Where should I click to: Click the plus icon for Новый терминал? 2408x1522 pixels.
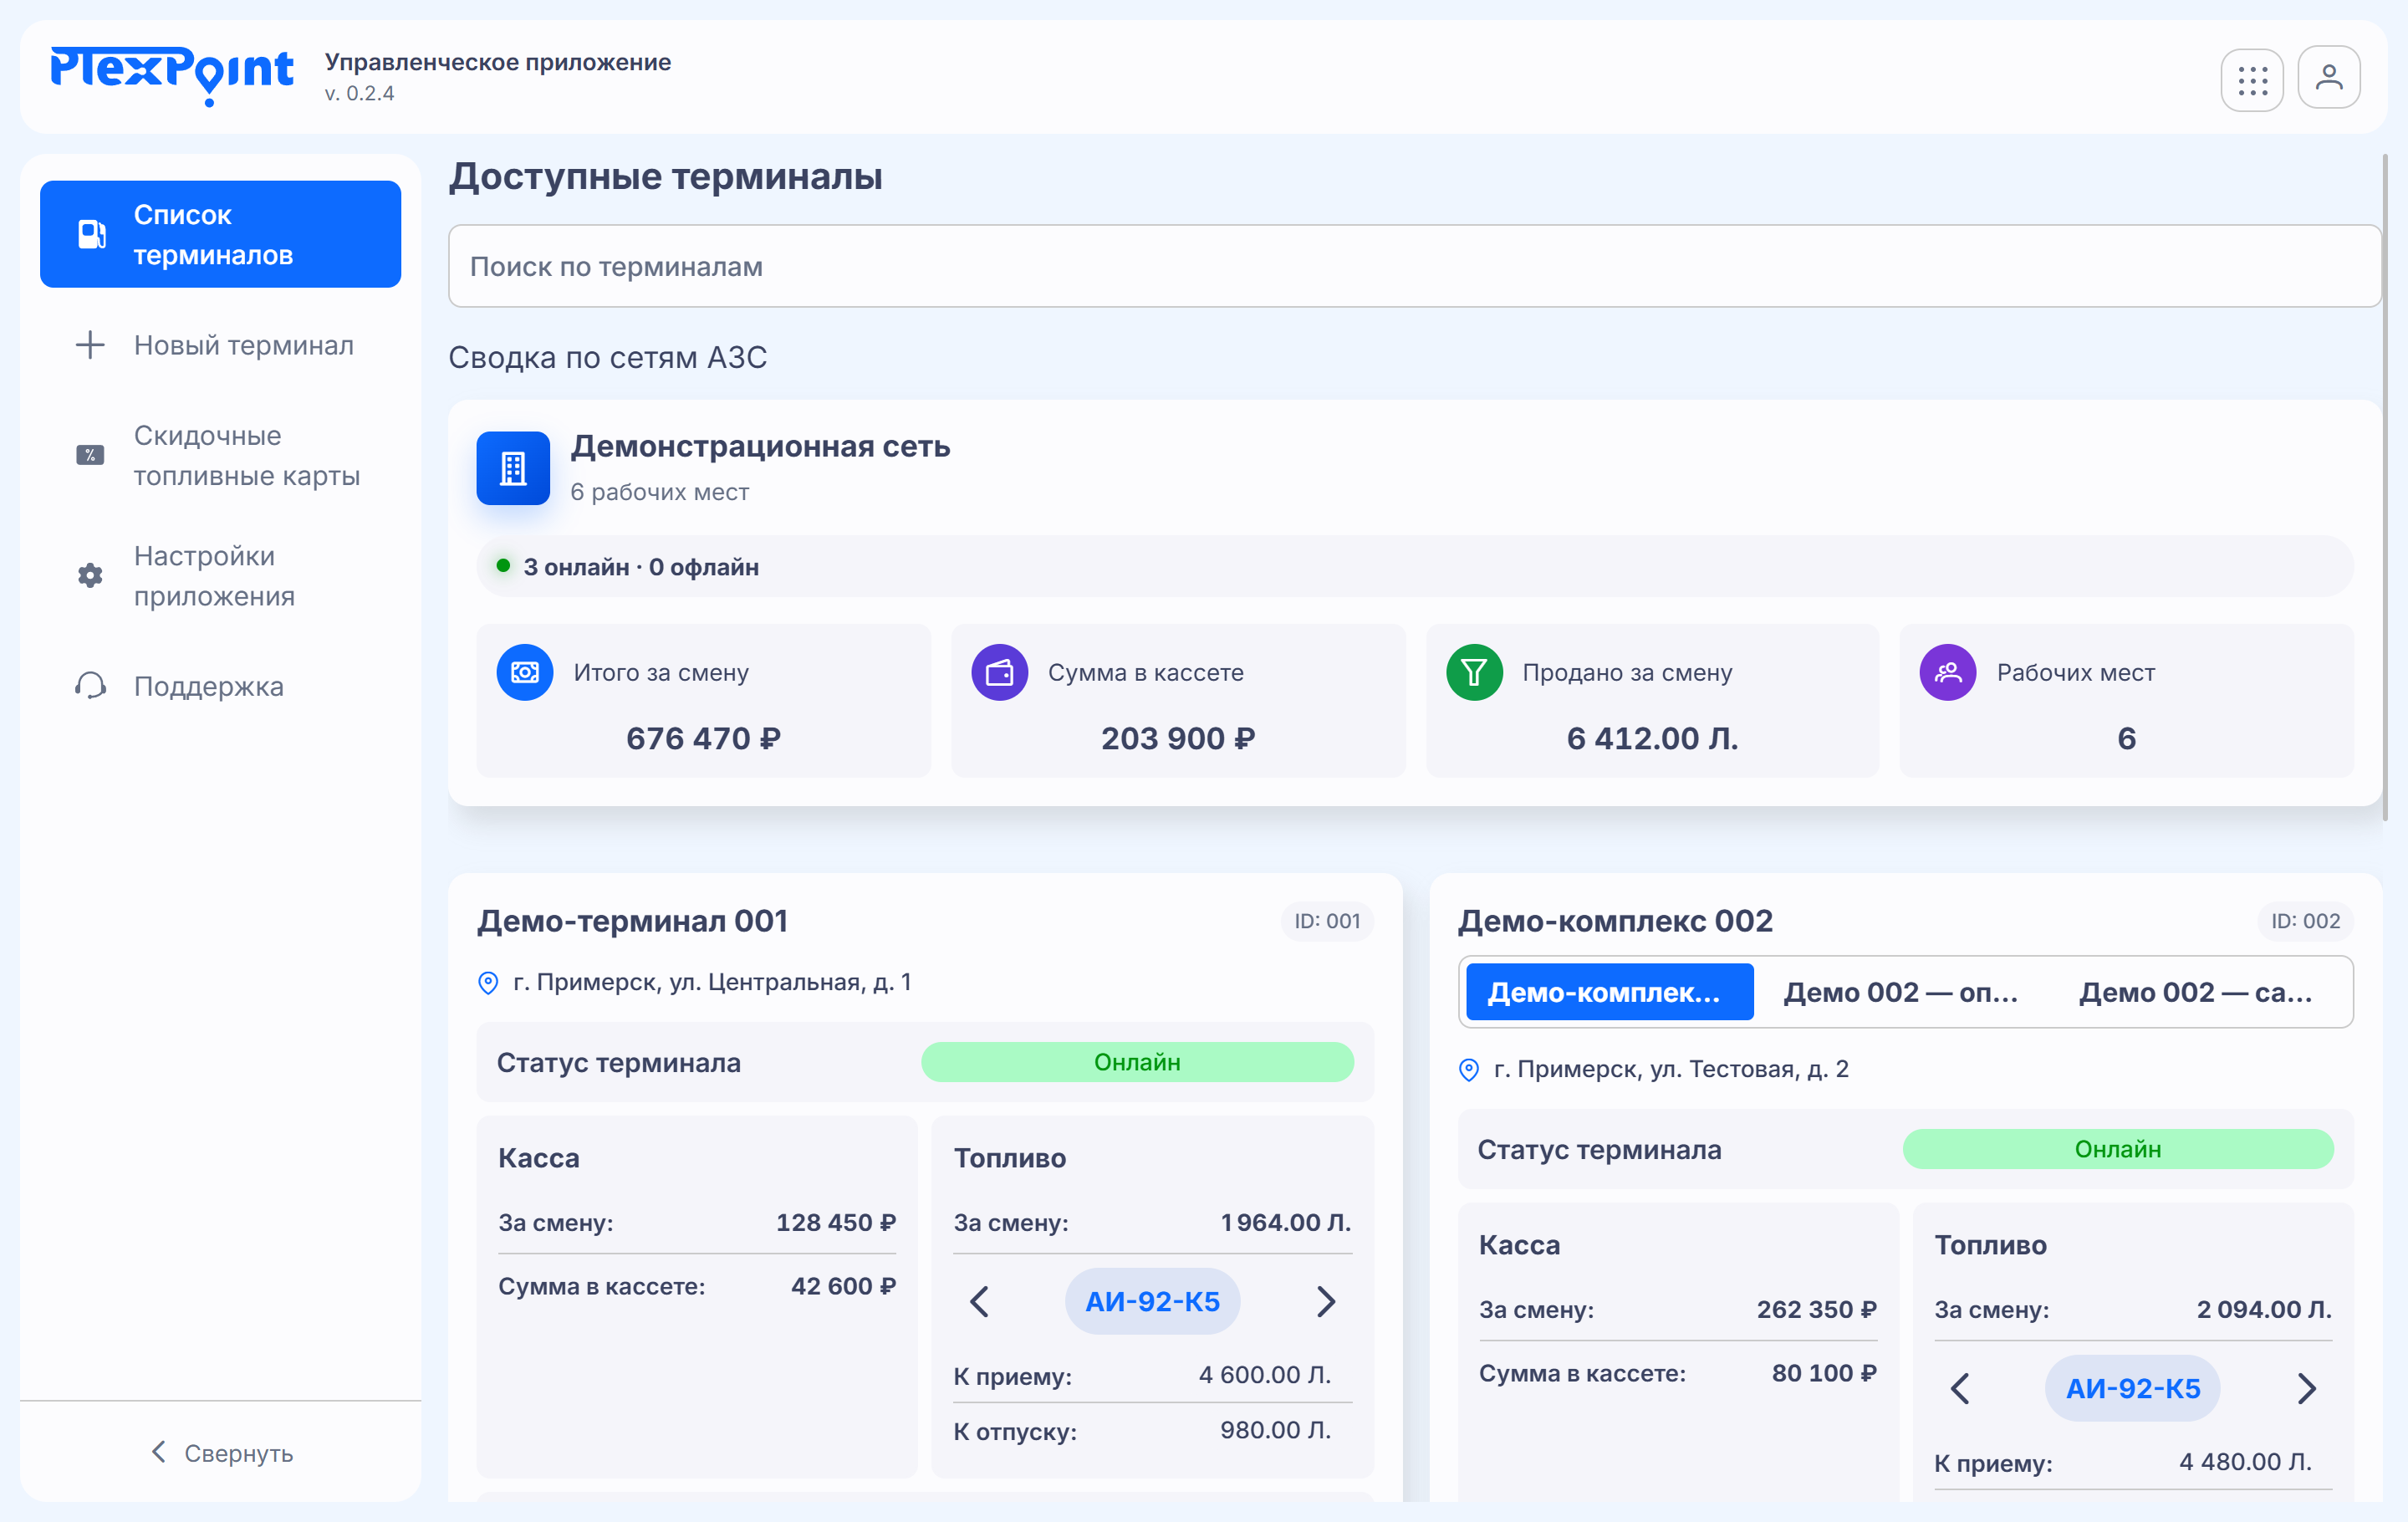(x=90, y=345)
